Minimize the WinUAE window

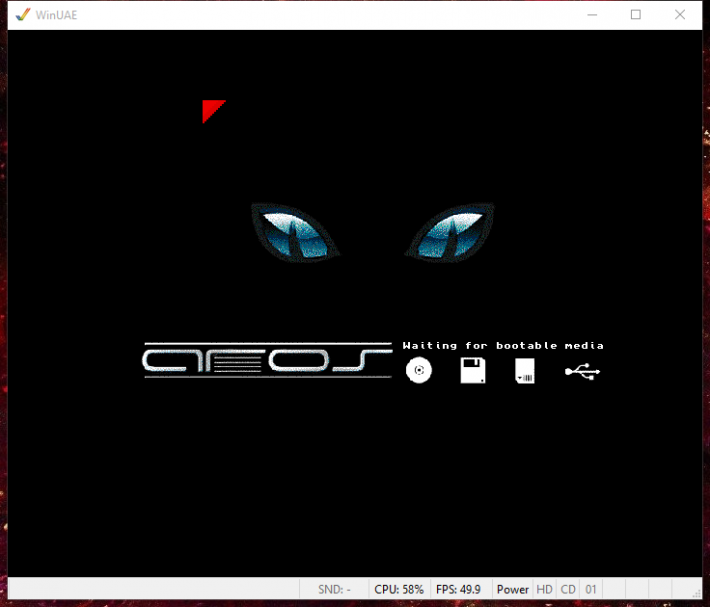[592, 15]
